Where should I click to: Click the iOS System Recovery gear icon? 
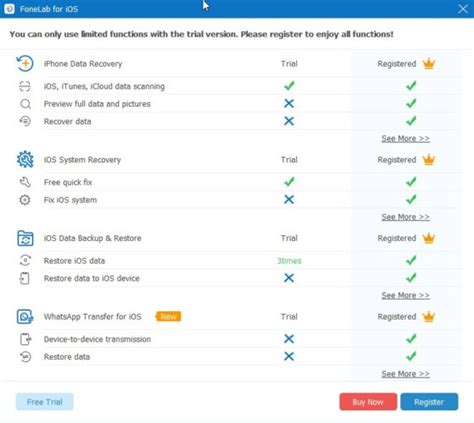(25, 159)
